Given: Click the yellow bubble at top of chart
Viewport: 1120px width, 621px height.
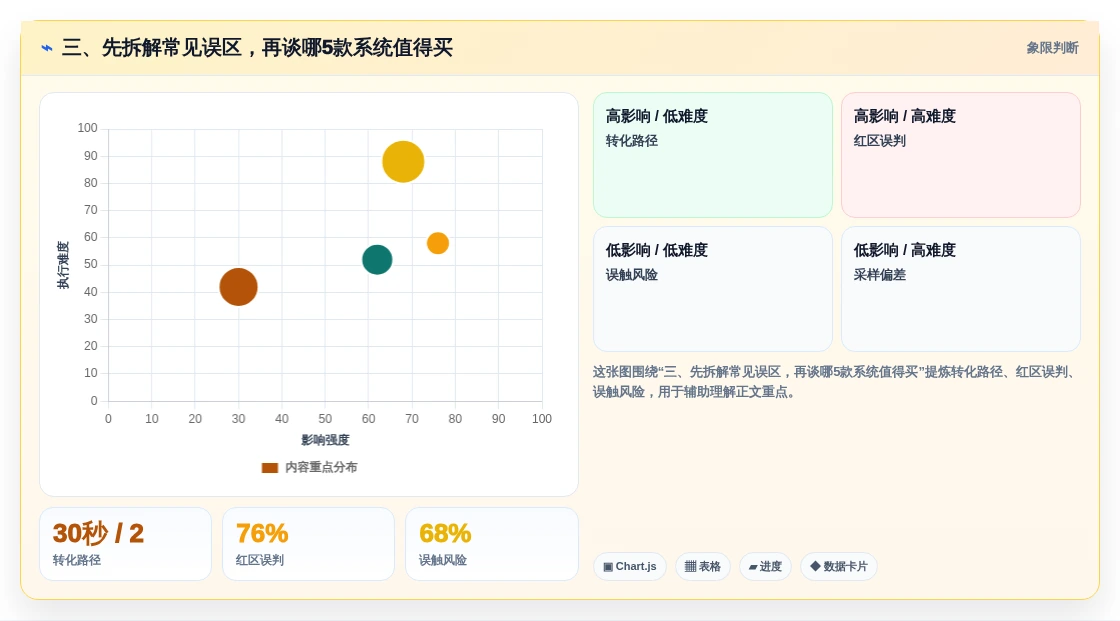Looking at the screenshot, I should (403, 162).
